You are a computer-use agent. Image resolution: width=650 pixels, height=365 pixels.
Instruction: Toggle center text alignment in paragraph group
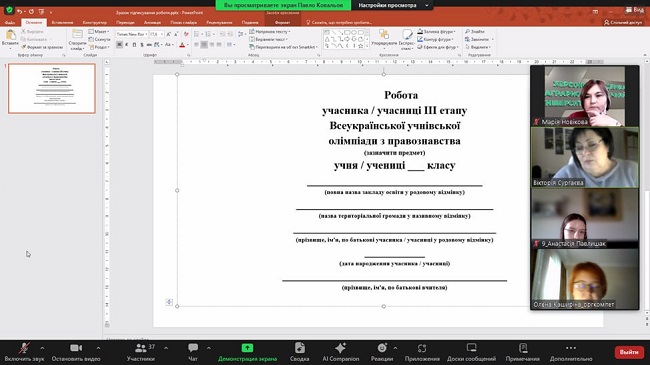point(204,44)
